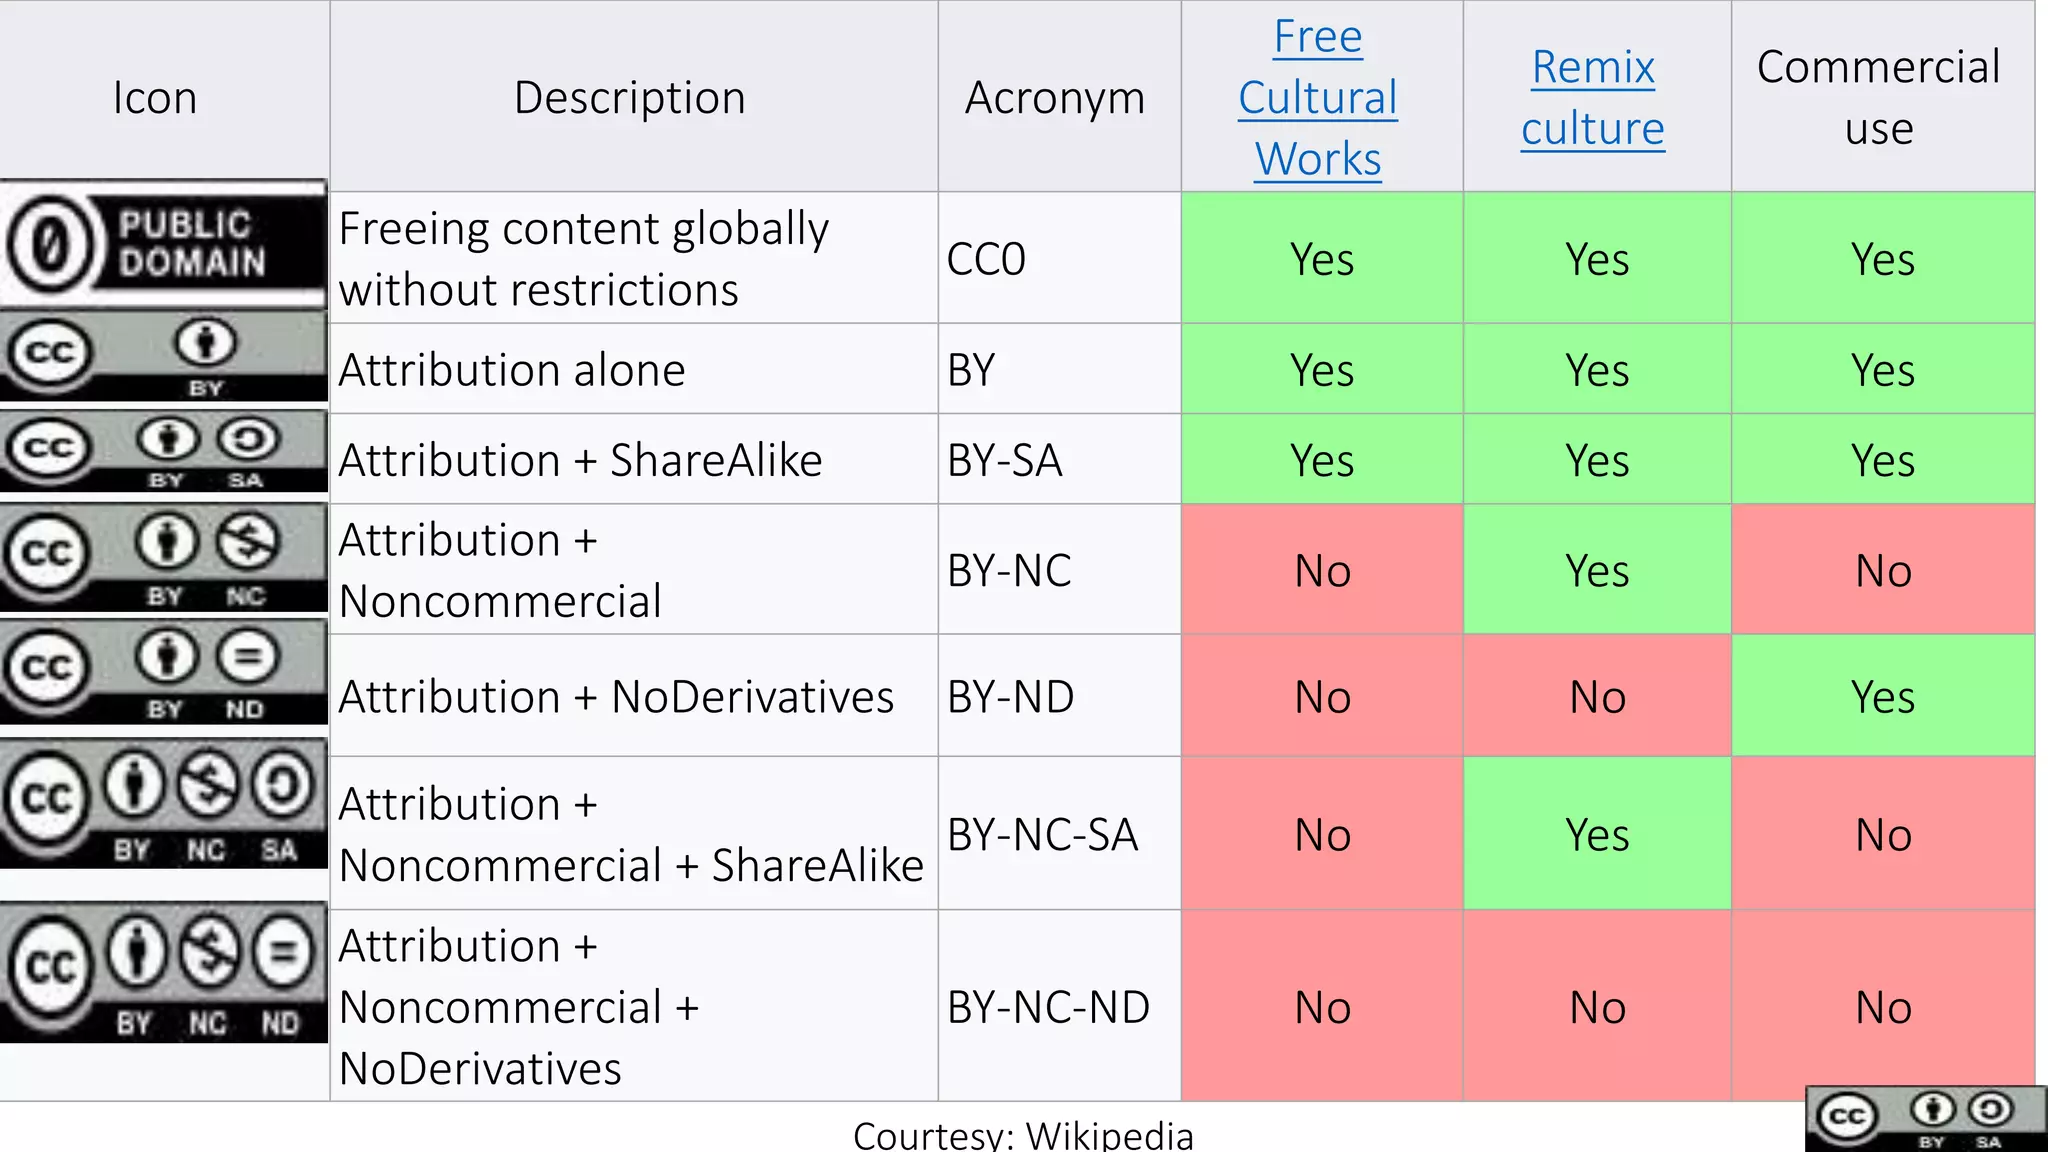Click the green Yes cell for CC0 commercial use

click(x=1882, y=259)
